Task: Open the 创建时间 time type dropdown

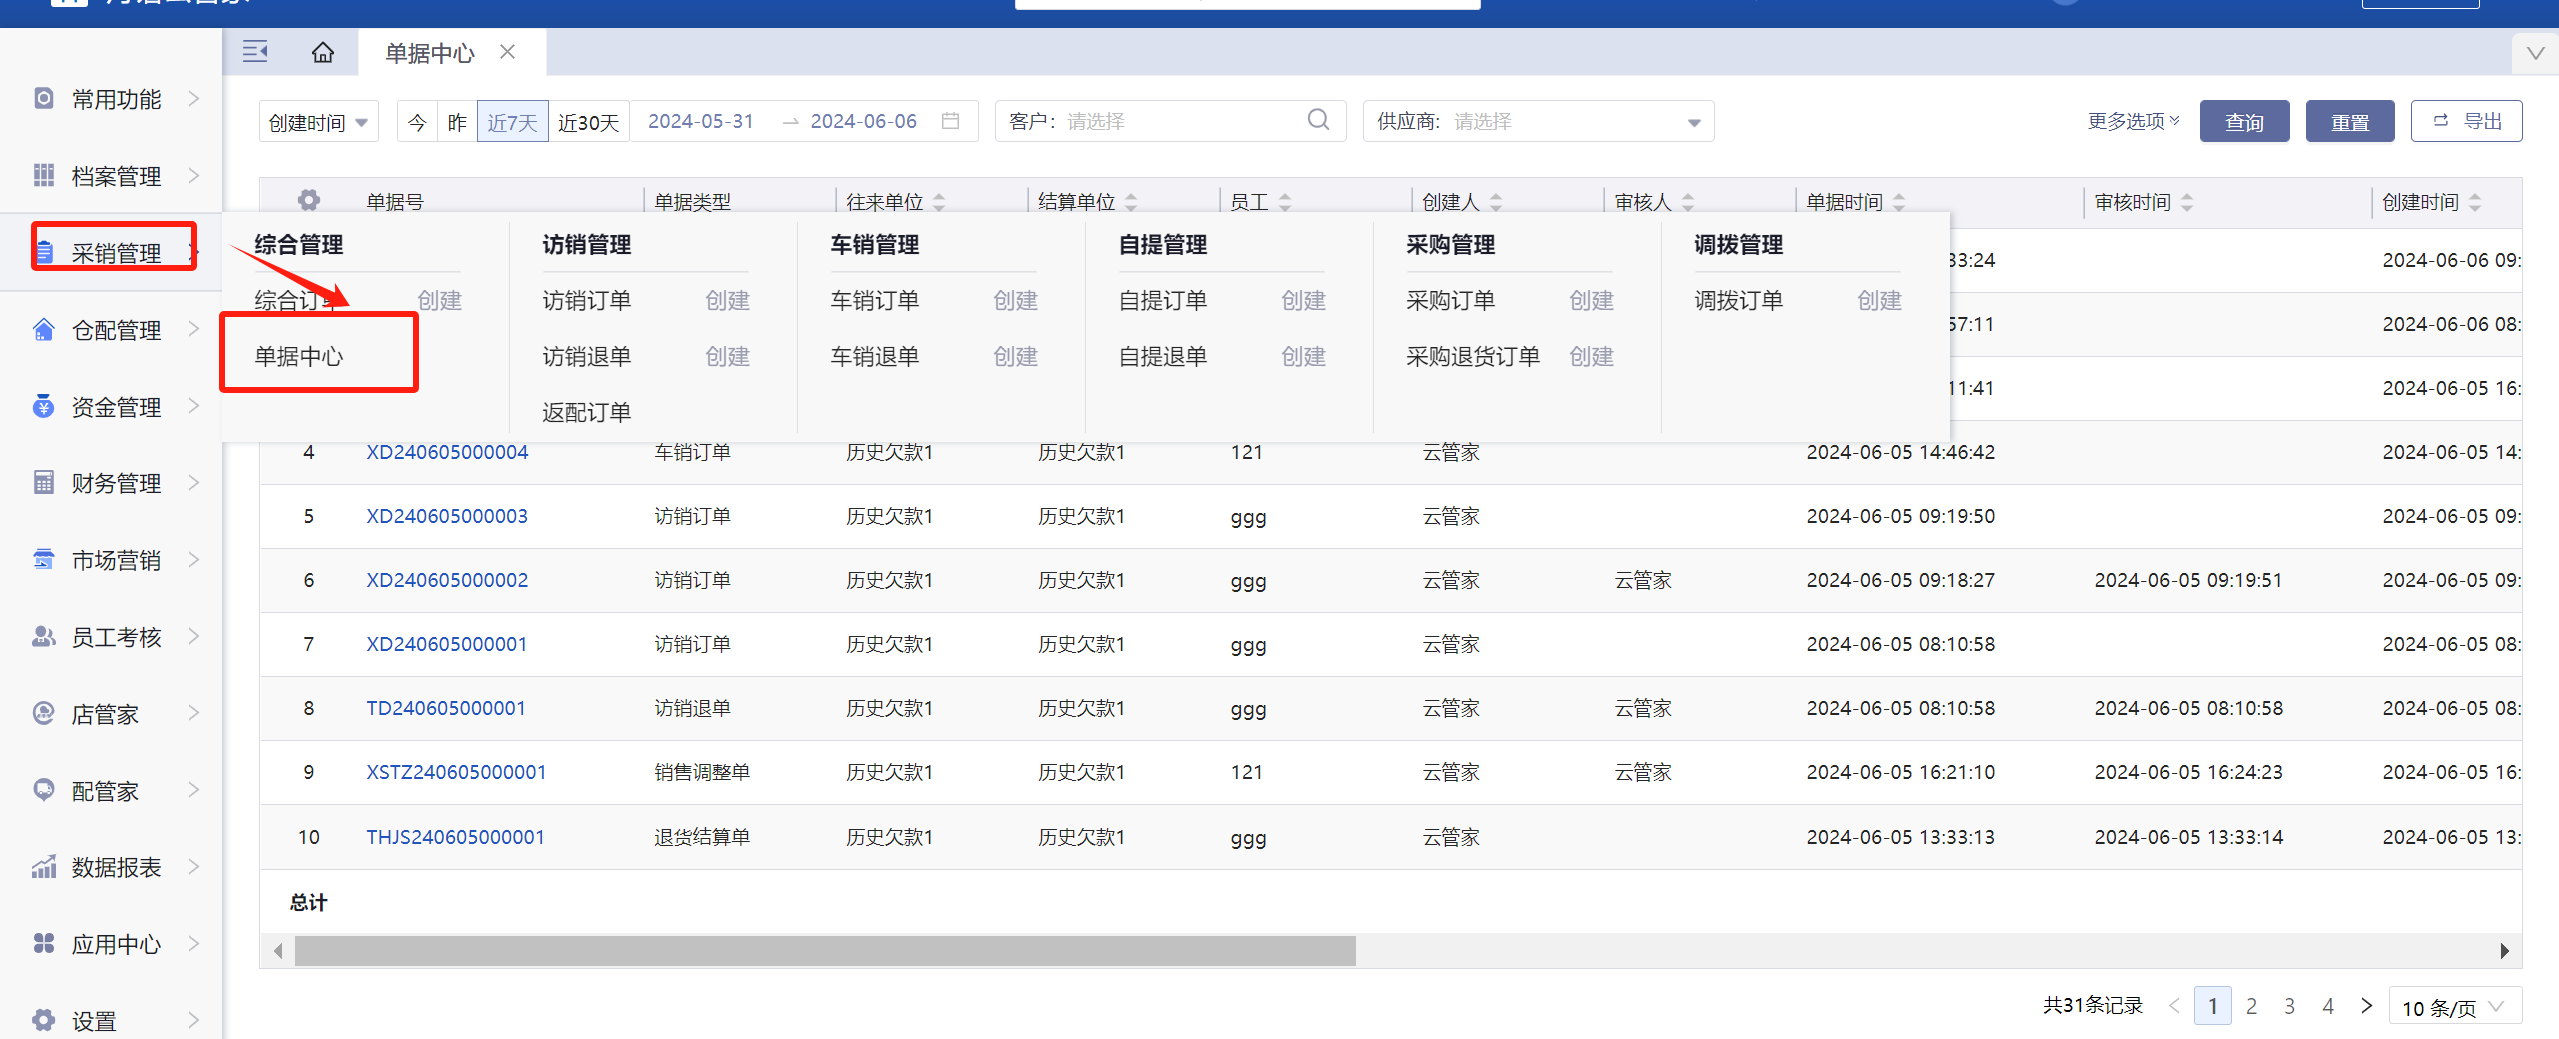Action: (x=318, y=122)
